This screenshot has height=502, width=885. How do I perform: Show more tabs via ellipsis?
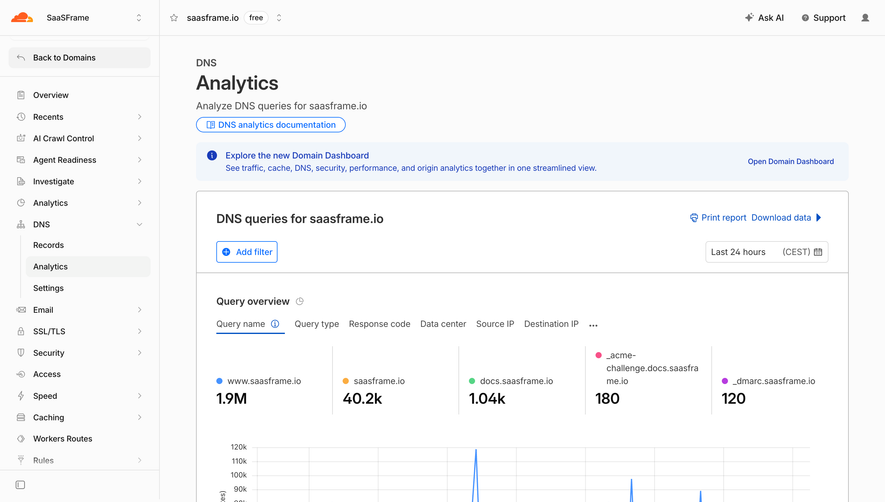coord(593,325)
